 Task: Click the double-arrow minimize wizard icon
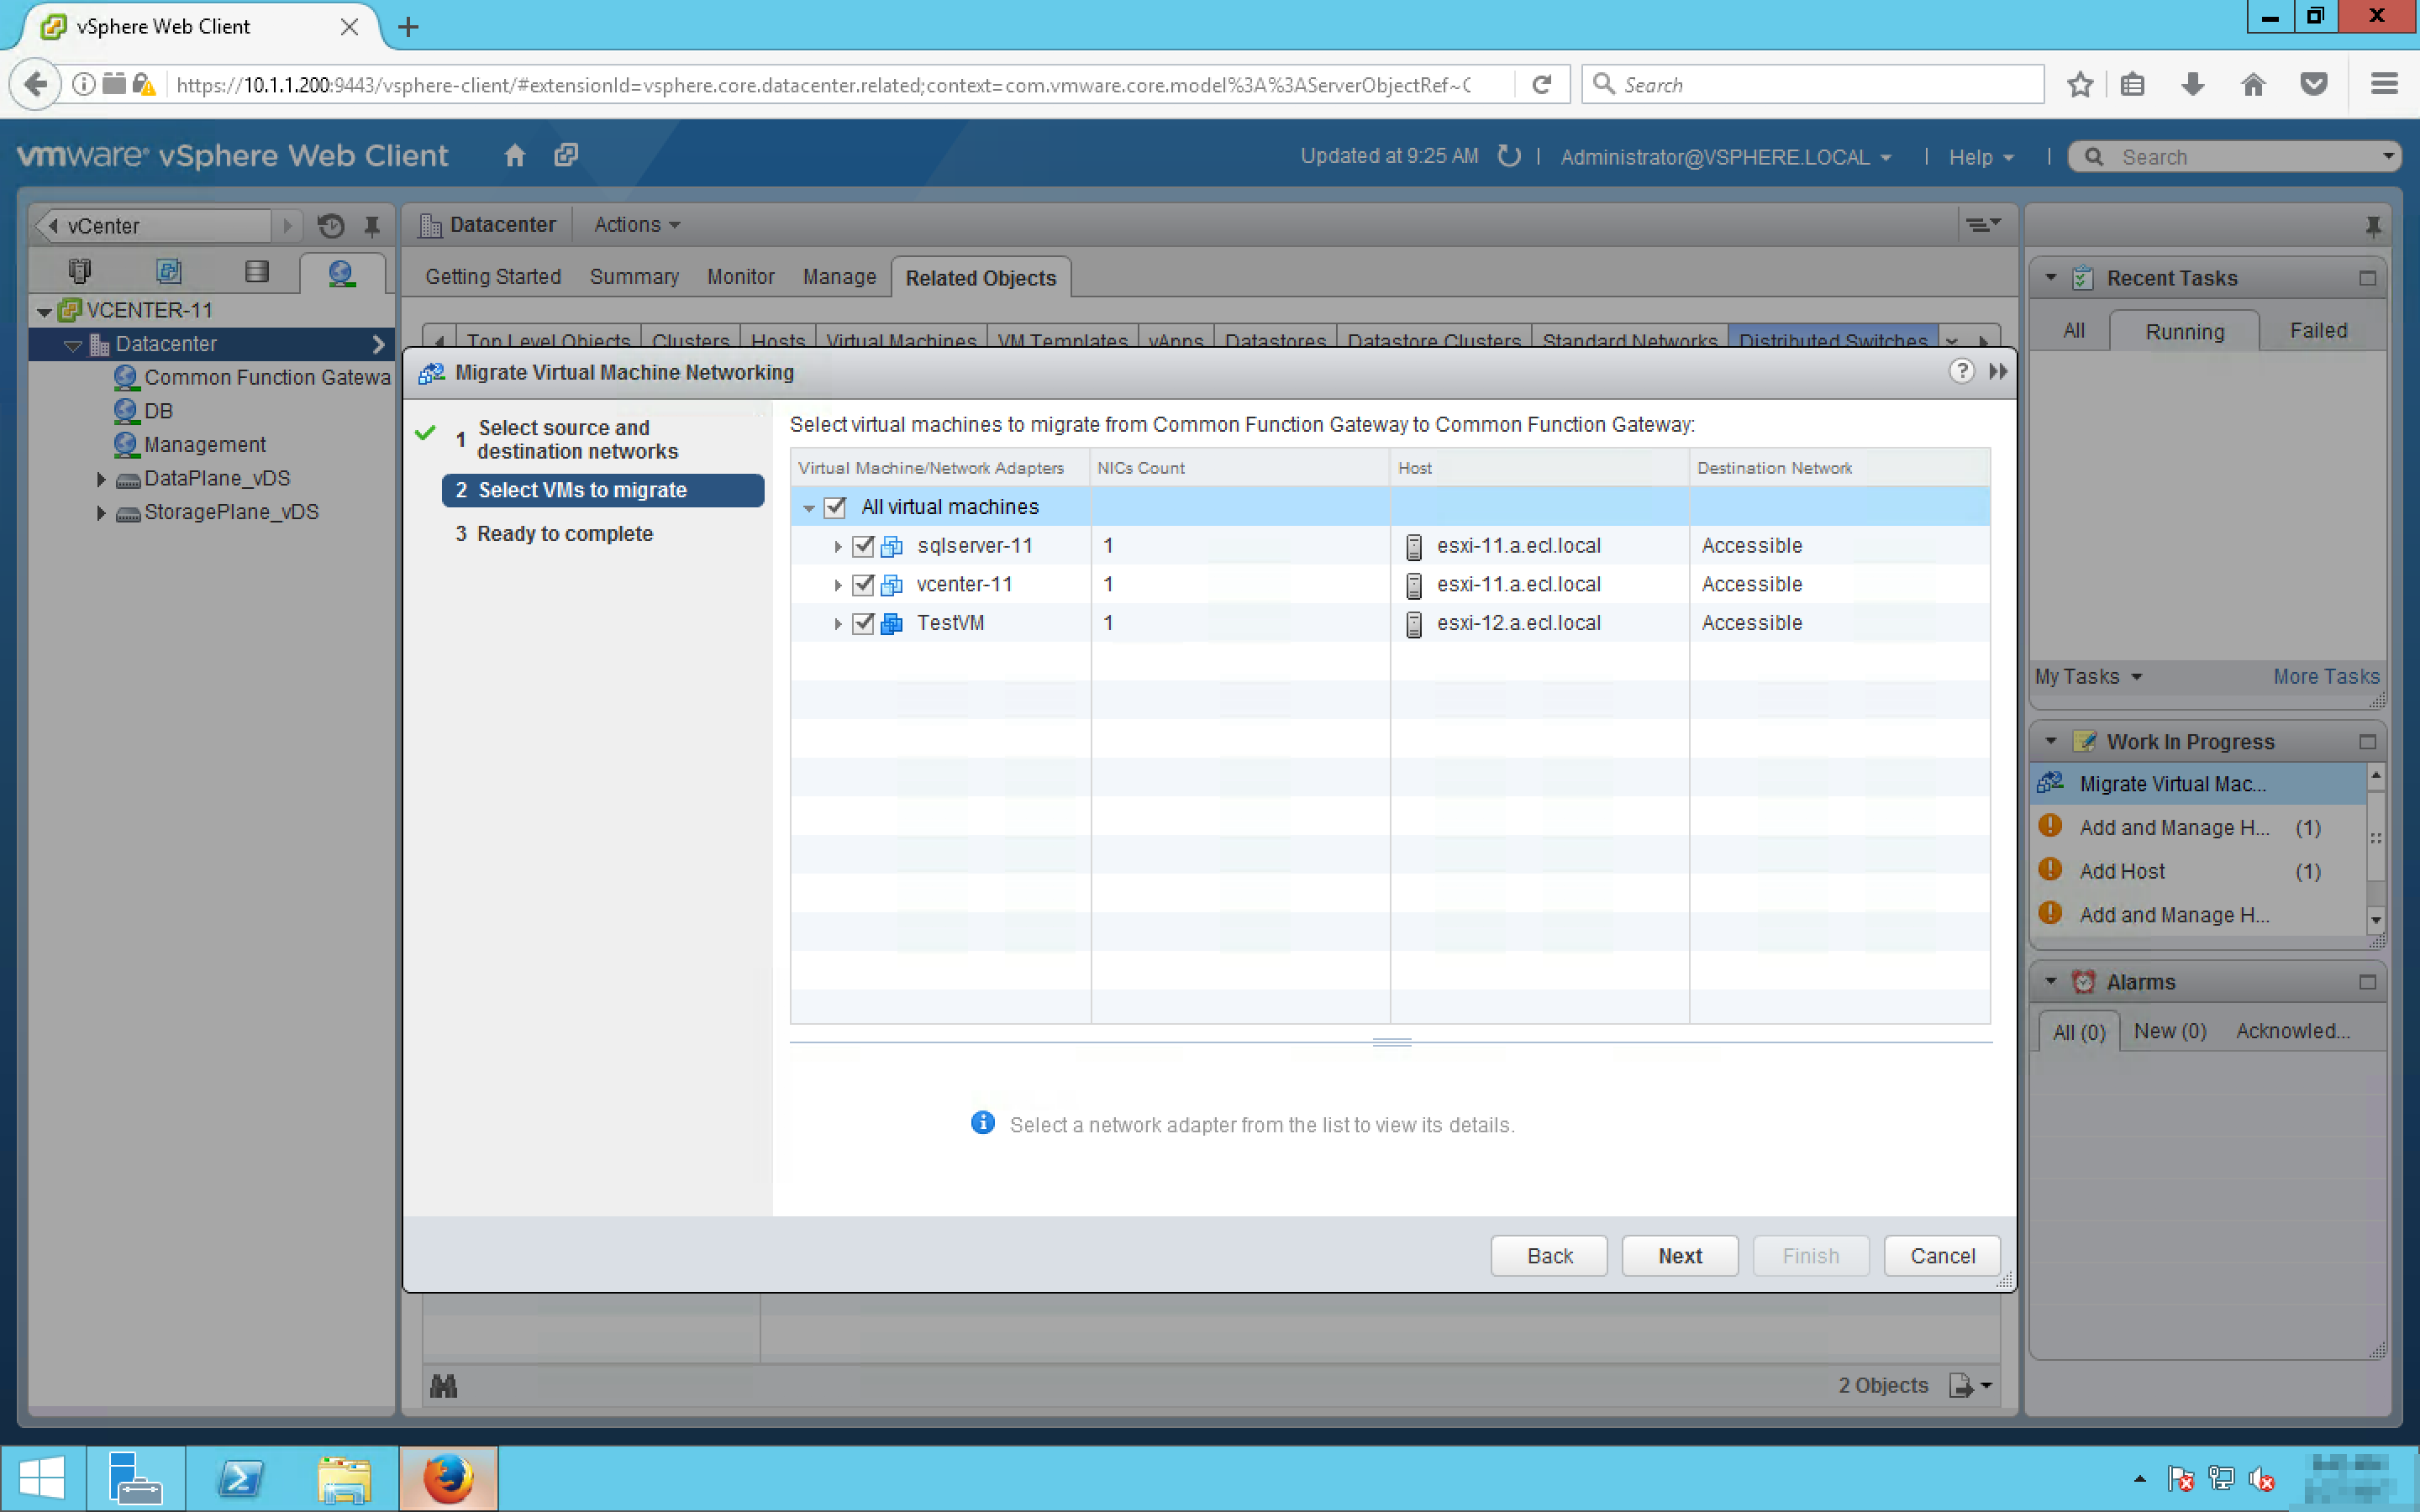(1998, 372)
